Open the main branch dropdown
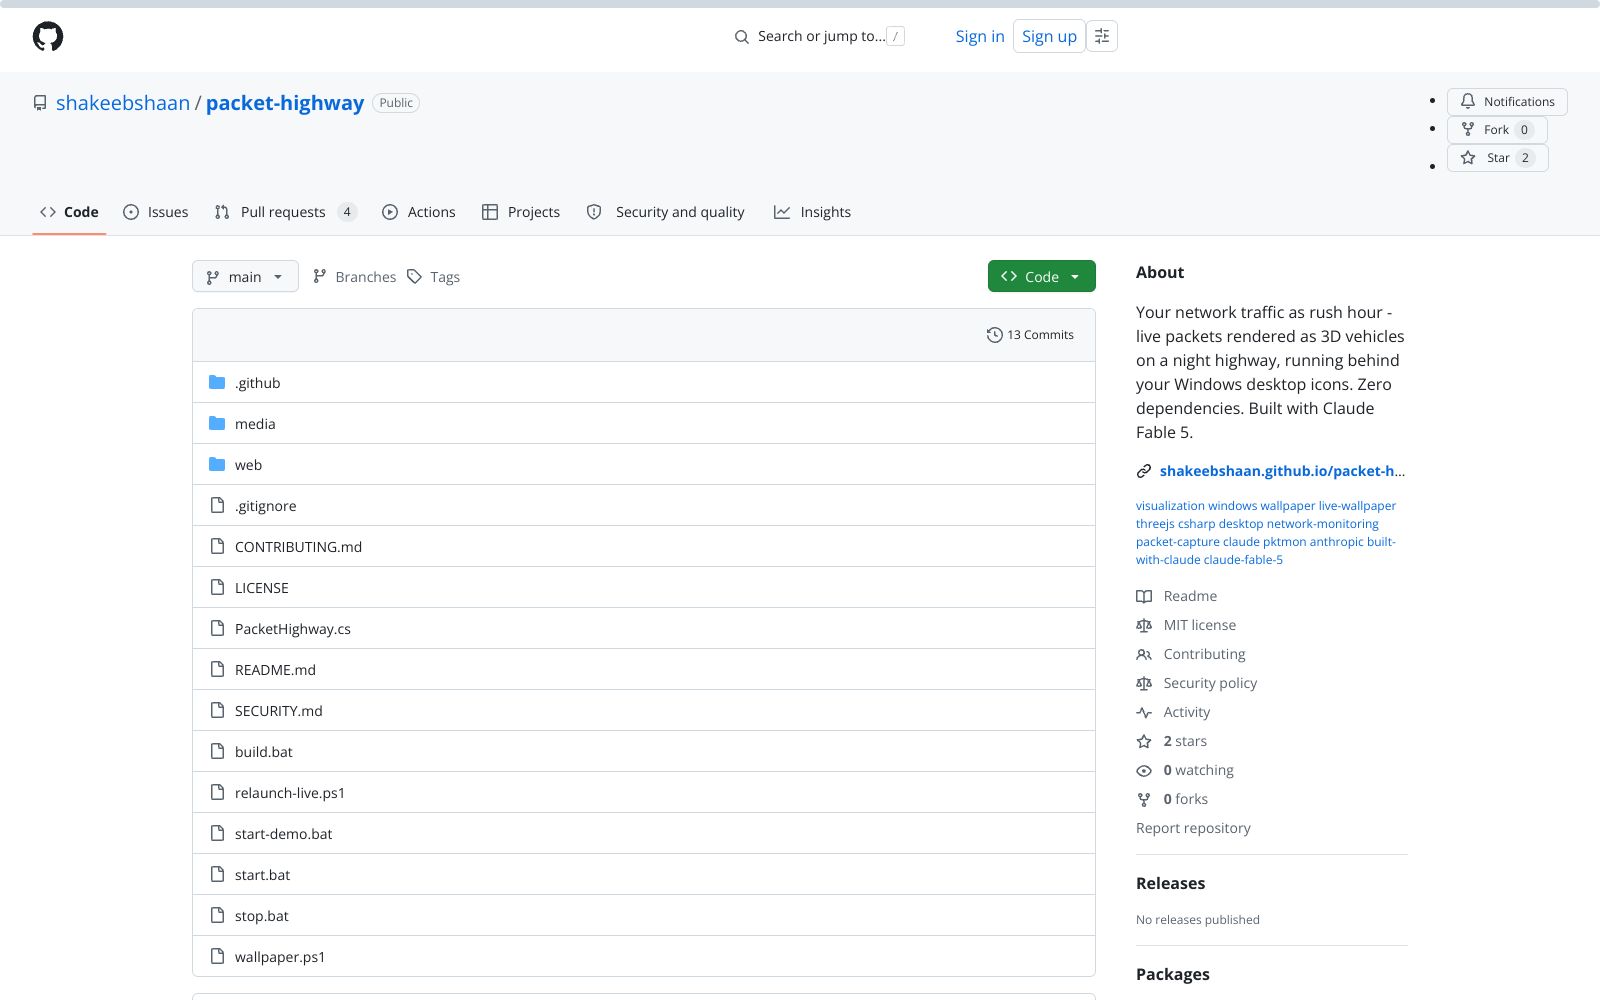Image resolution: width=1600 pixels, height=1000 pixels. pyautogui.click(x=245, y=277)
